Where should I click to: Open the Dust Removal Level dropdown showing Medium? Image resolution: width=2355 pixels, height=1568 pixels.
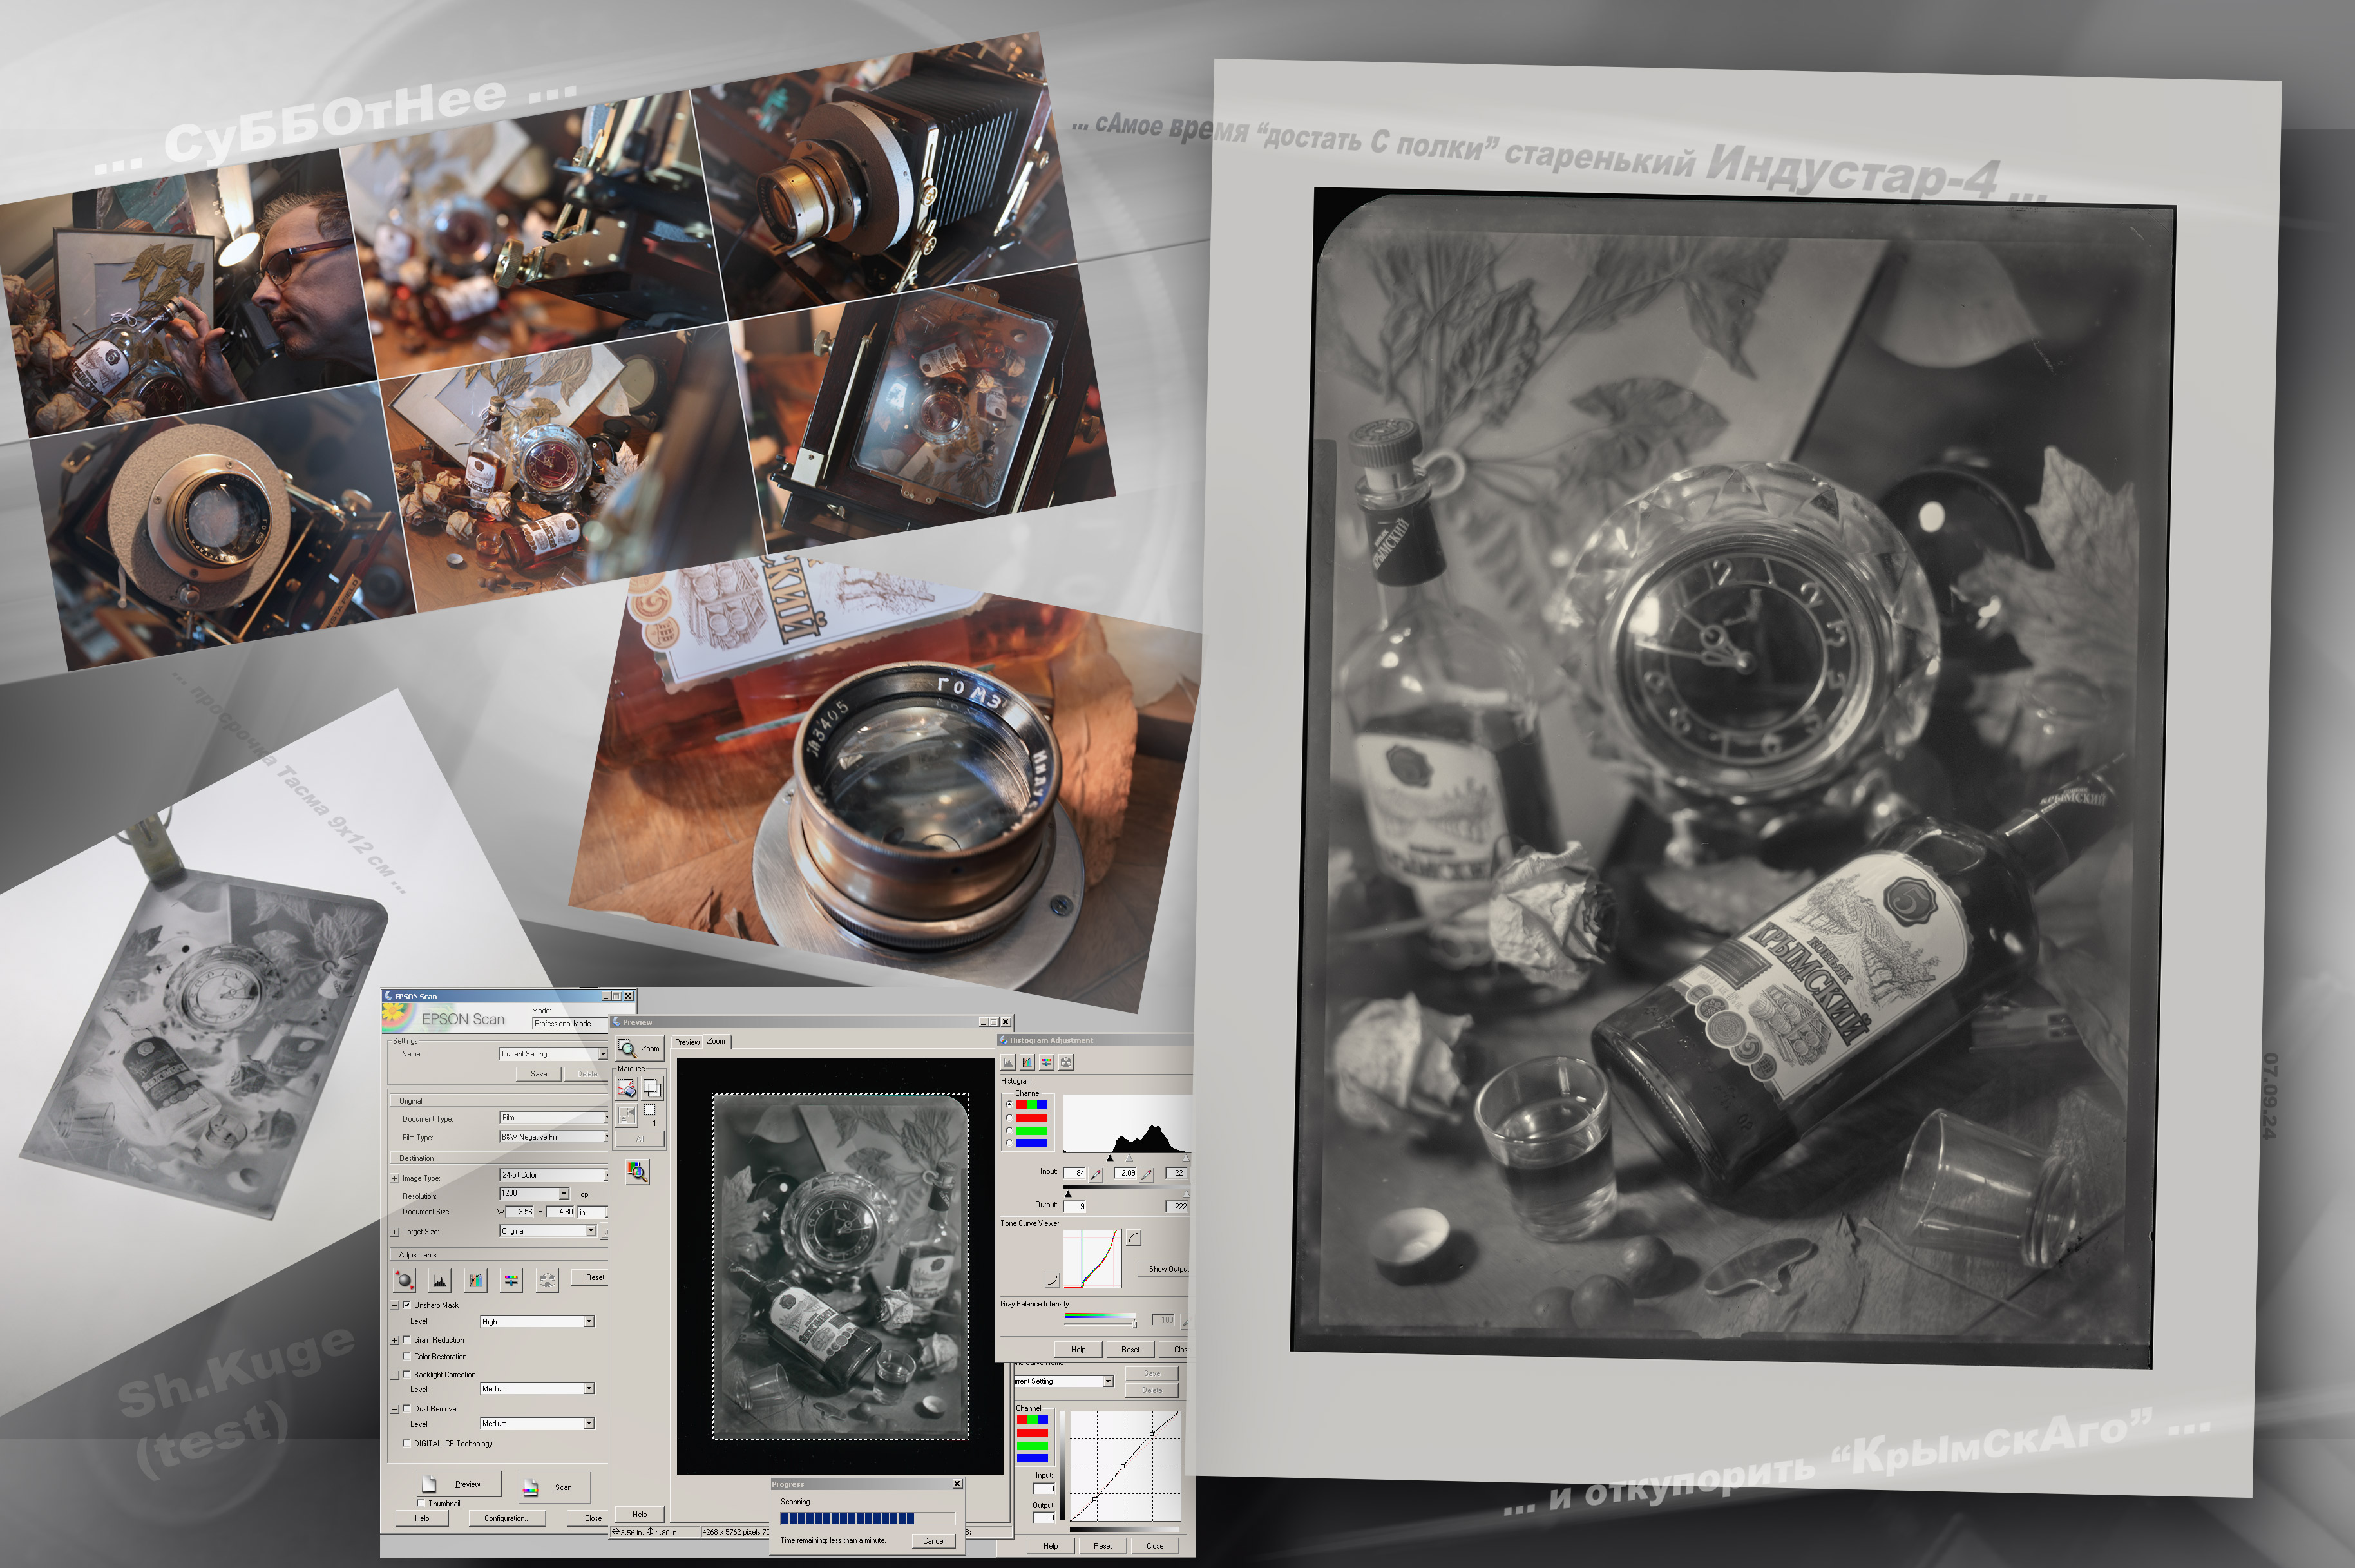pos(538,1424)
